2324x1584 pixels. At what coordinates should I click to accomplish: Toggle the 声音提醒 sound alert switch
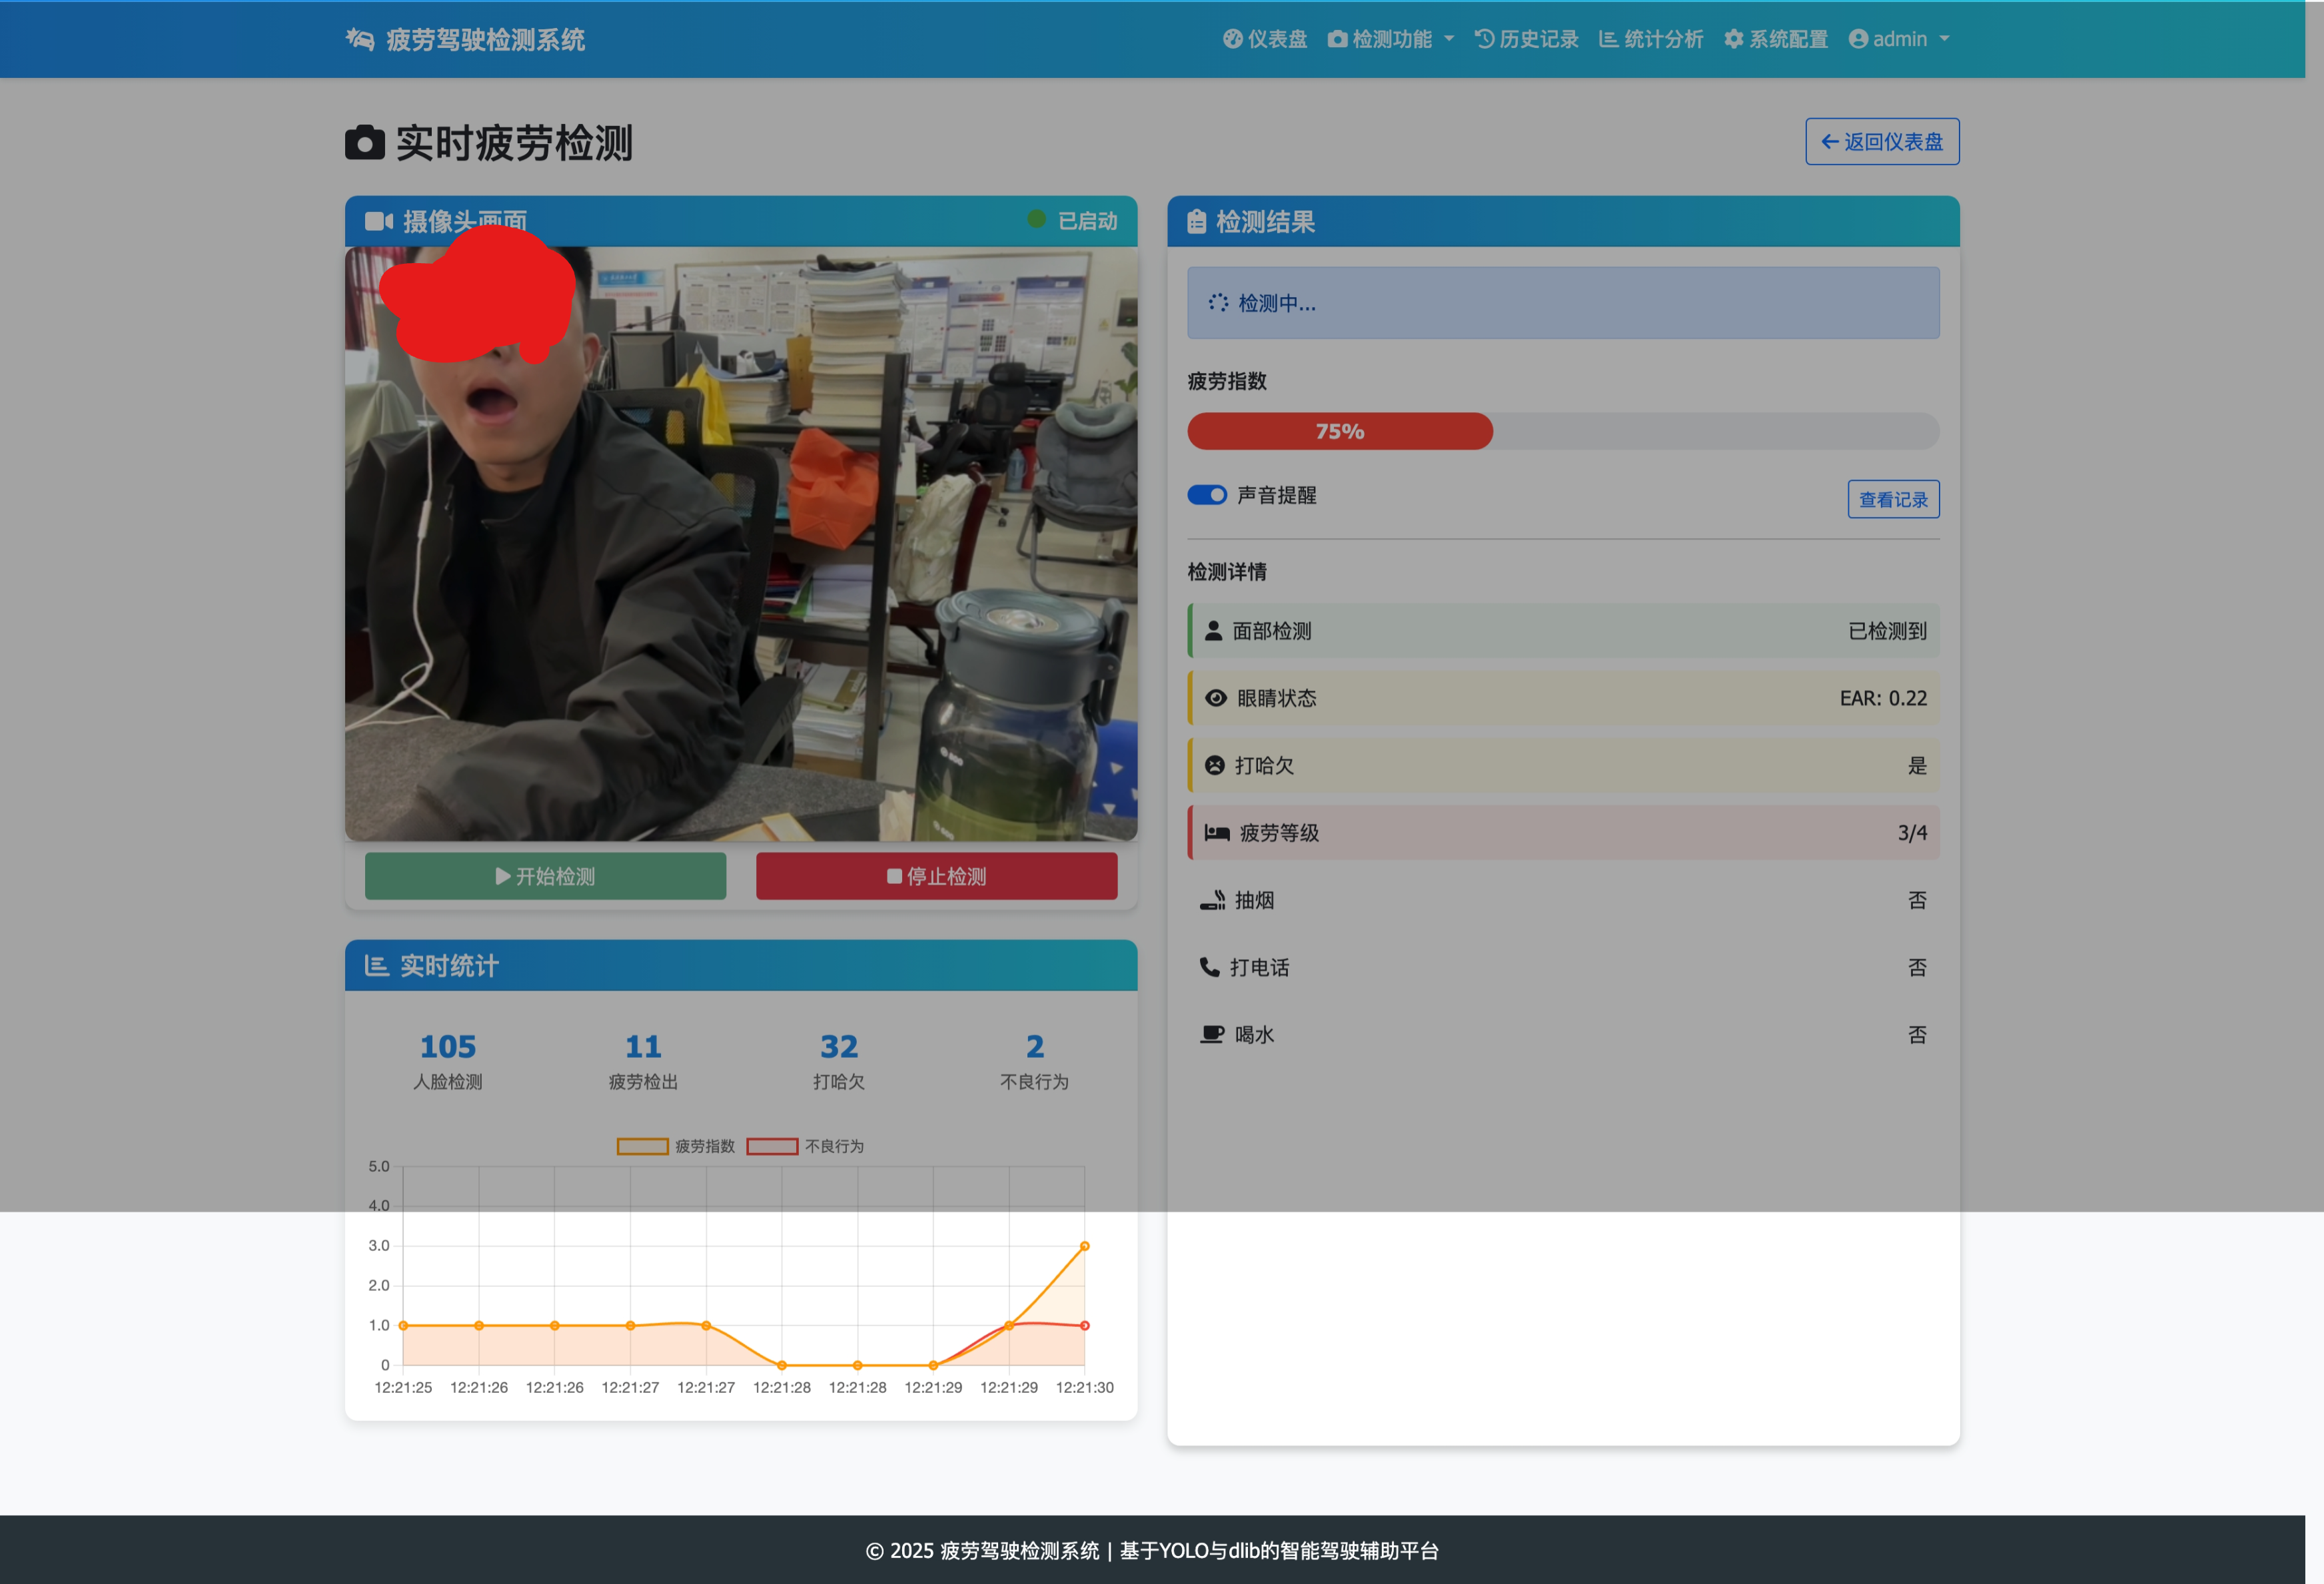(1207, 495)
